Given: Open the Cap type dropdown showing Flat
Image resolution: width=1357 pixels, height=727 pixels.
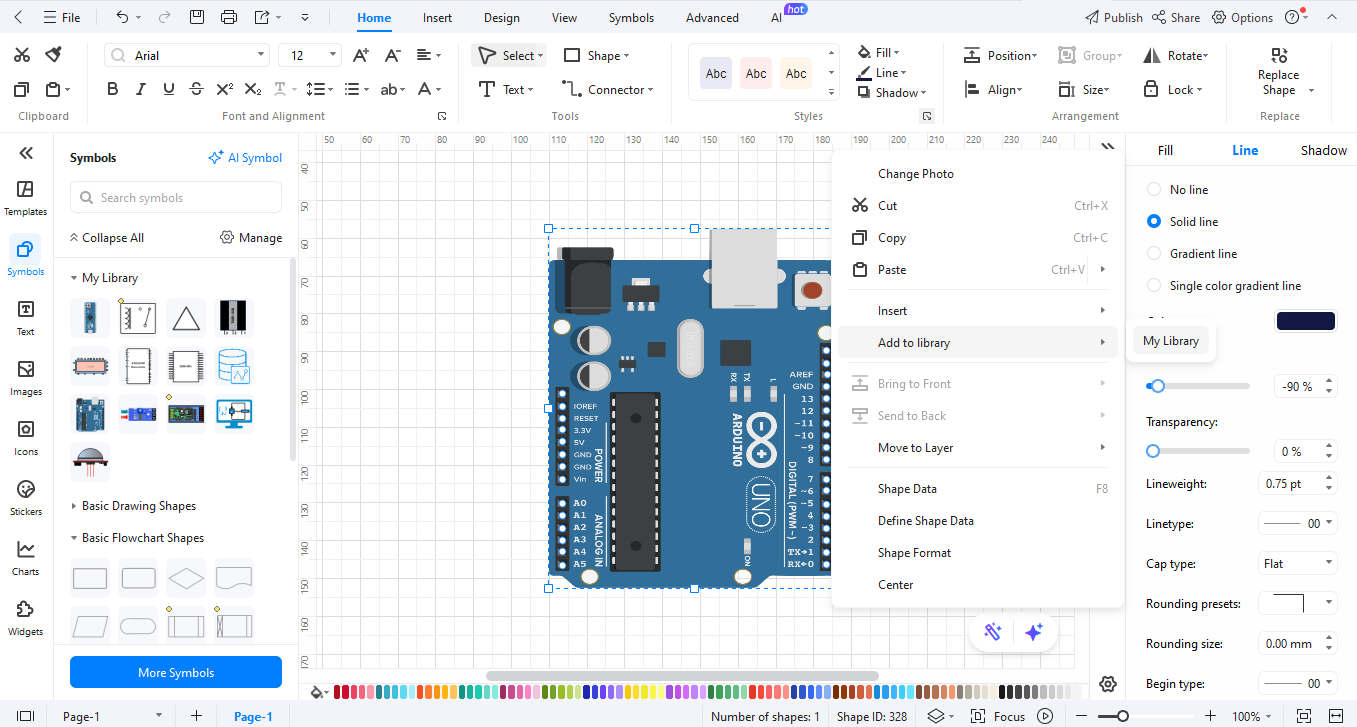Looking at the screenshot, I should click(1297, 563).
